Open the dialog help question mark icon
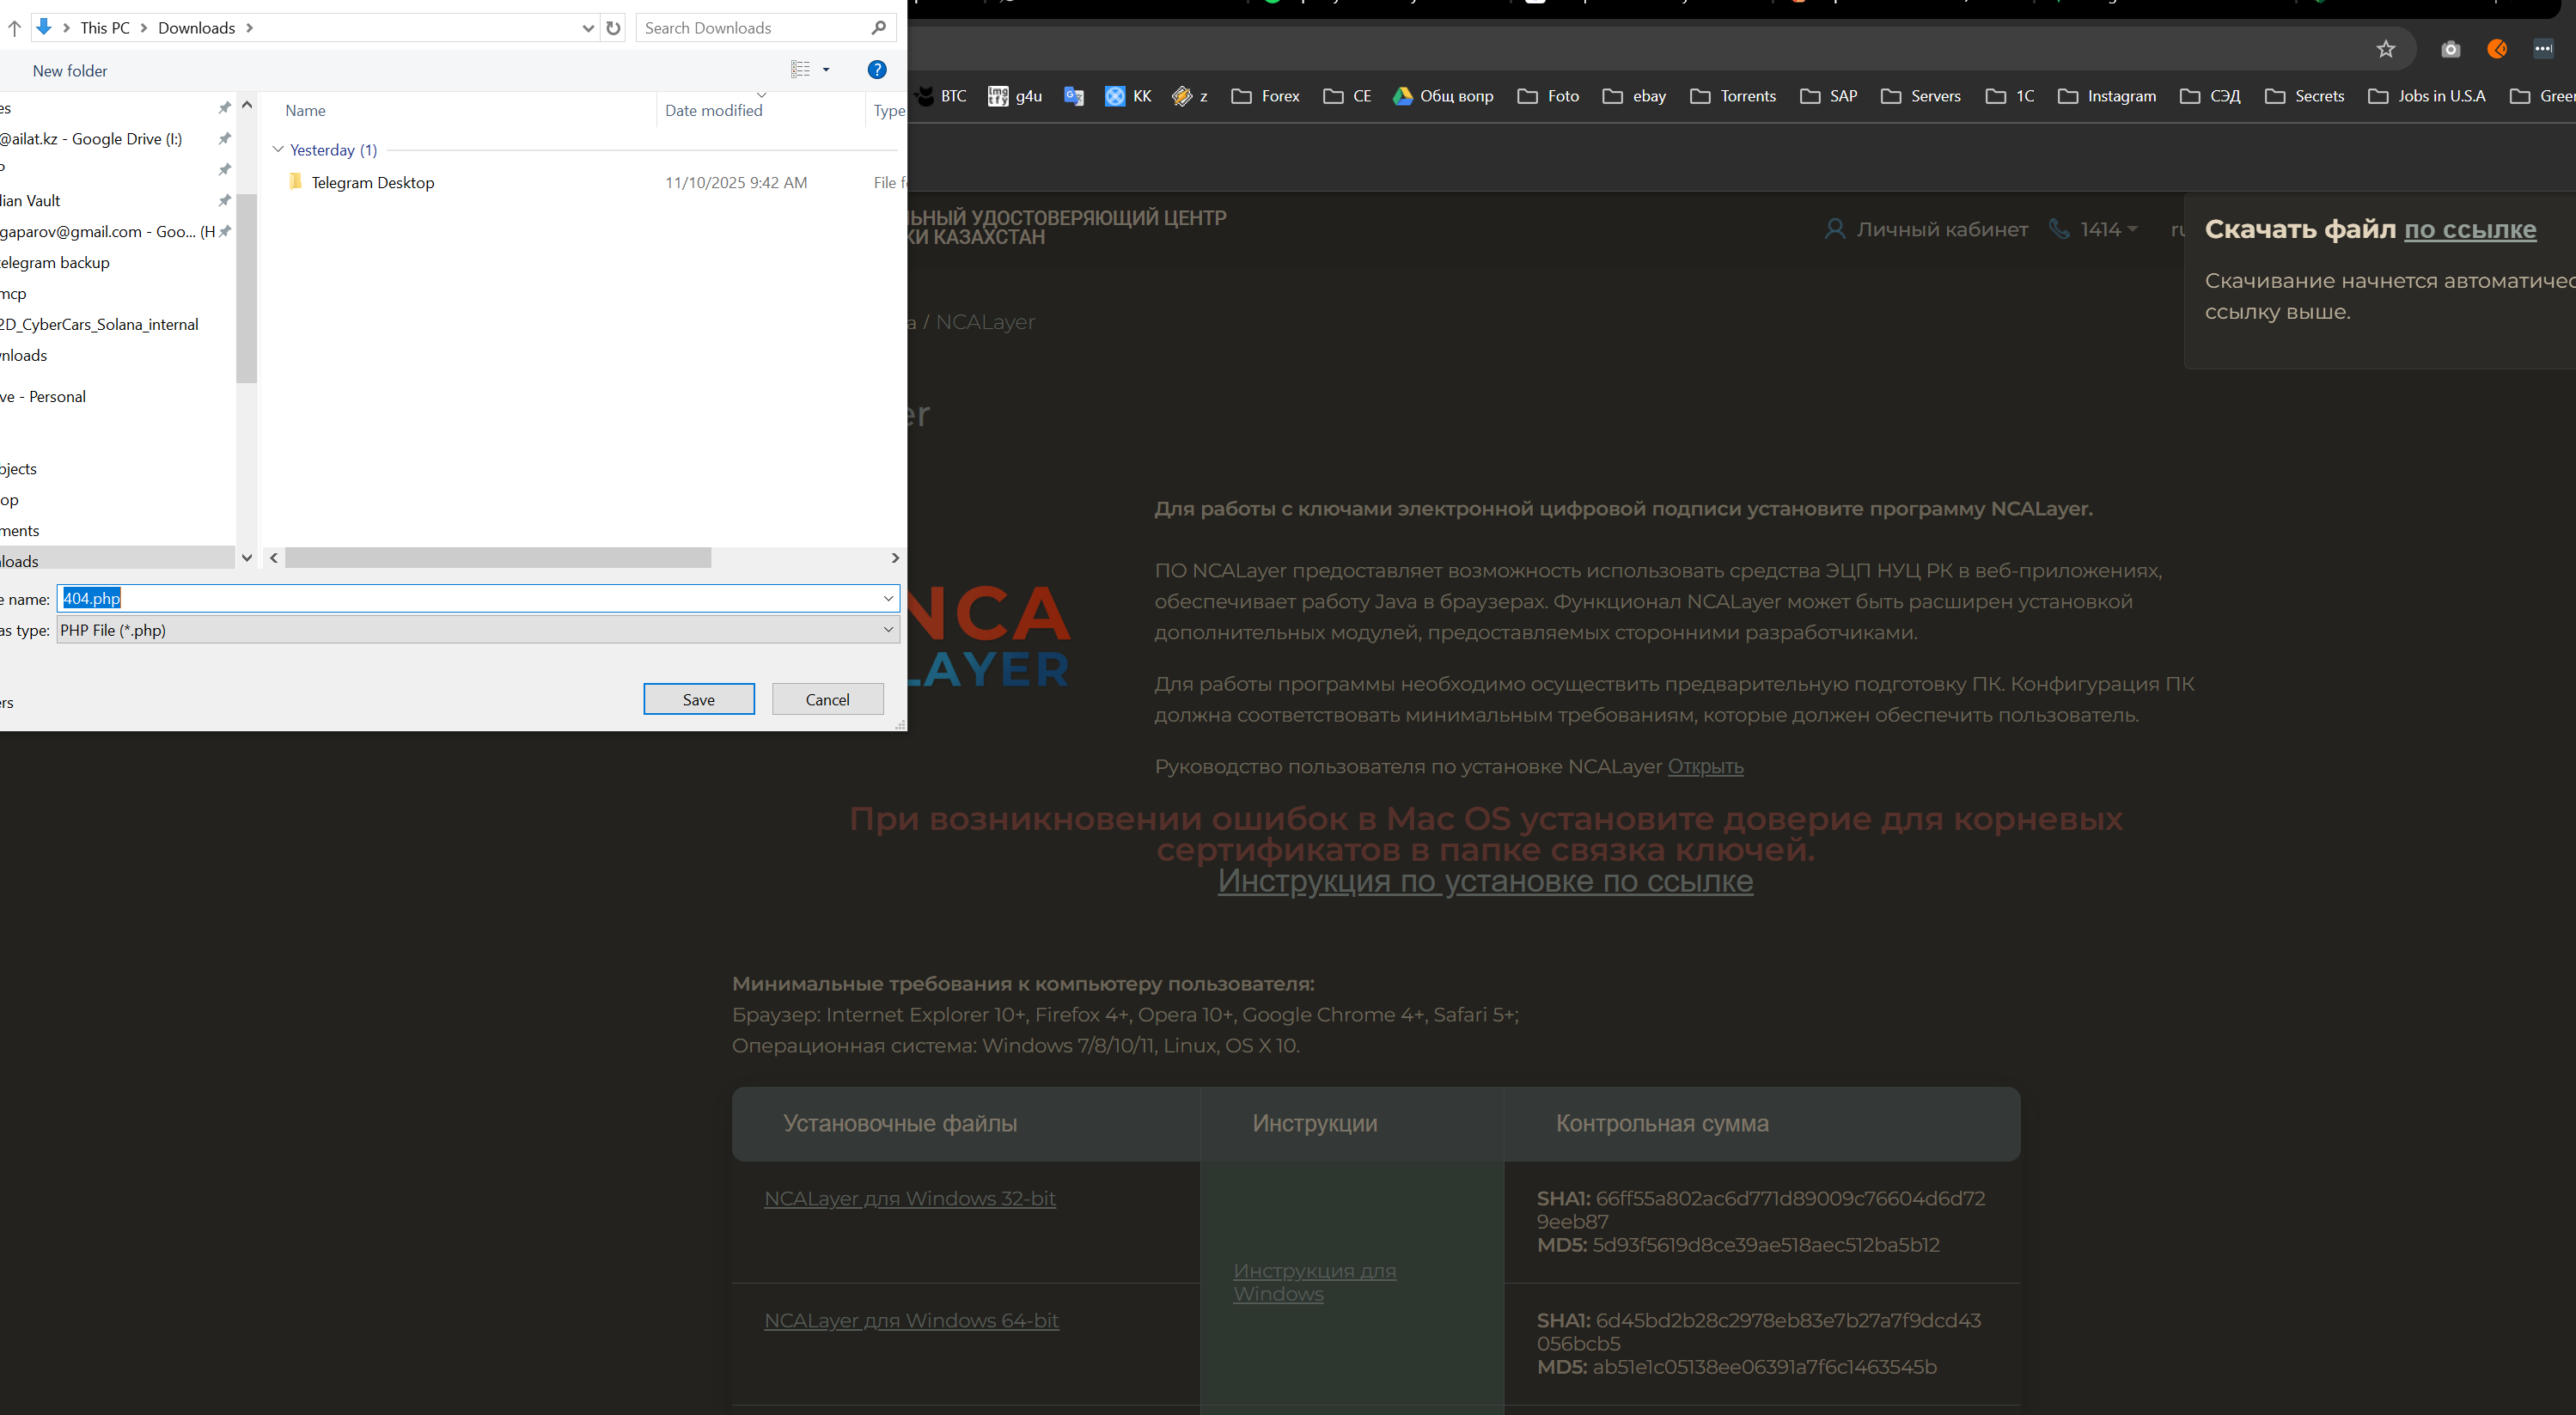This screenshot has height=1415, width=2576. 876,70
